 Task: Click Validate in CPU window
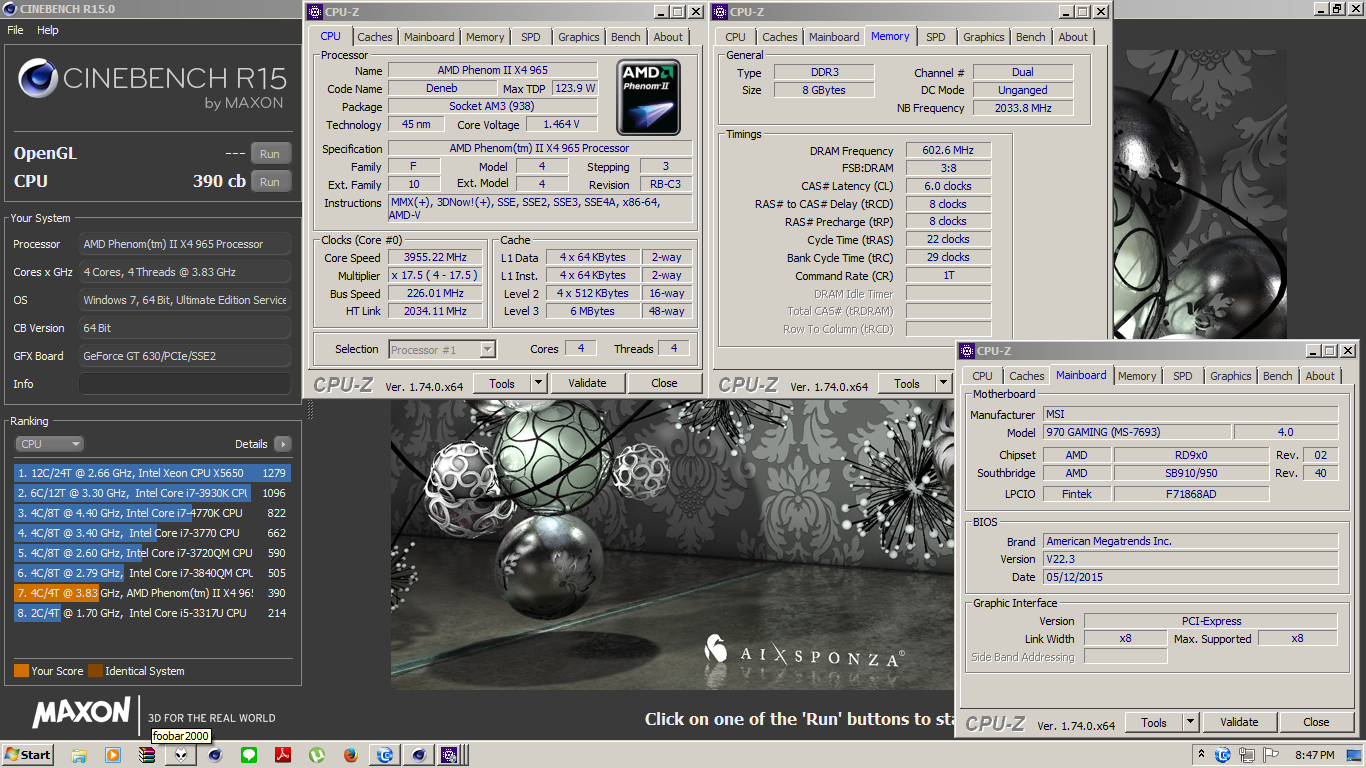587,383
